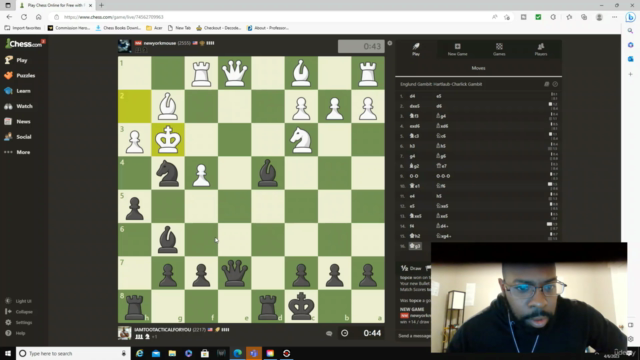640x360 pixels.
Task: Expand the More menu in the sidebar
Action: click(17, 152)
